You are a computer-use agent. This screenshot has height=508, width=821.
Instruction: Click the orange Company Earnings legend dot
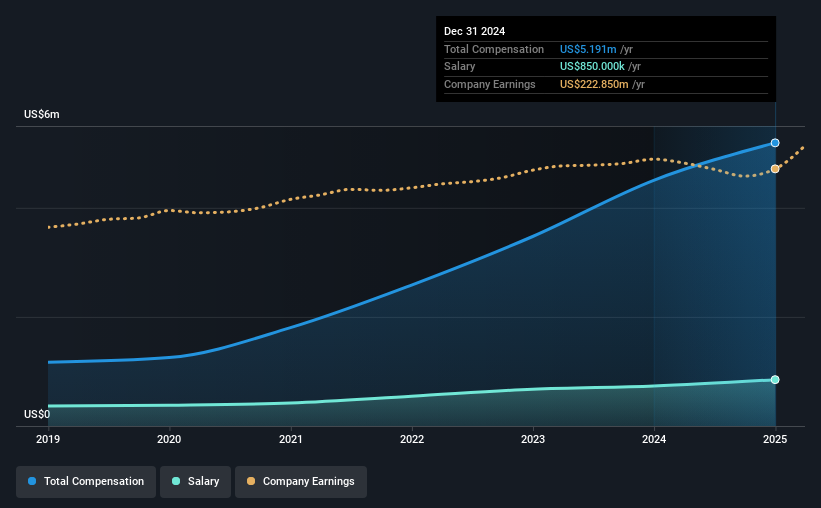point(251,481)
